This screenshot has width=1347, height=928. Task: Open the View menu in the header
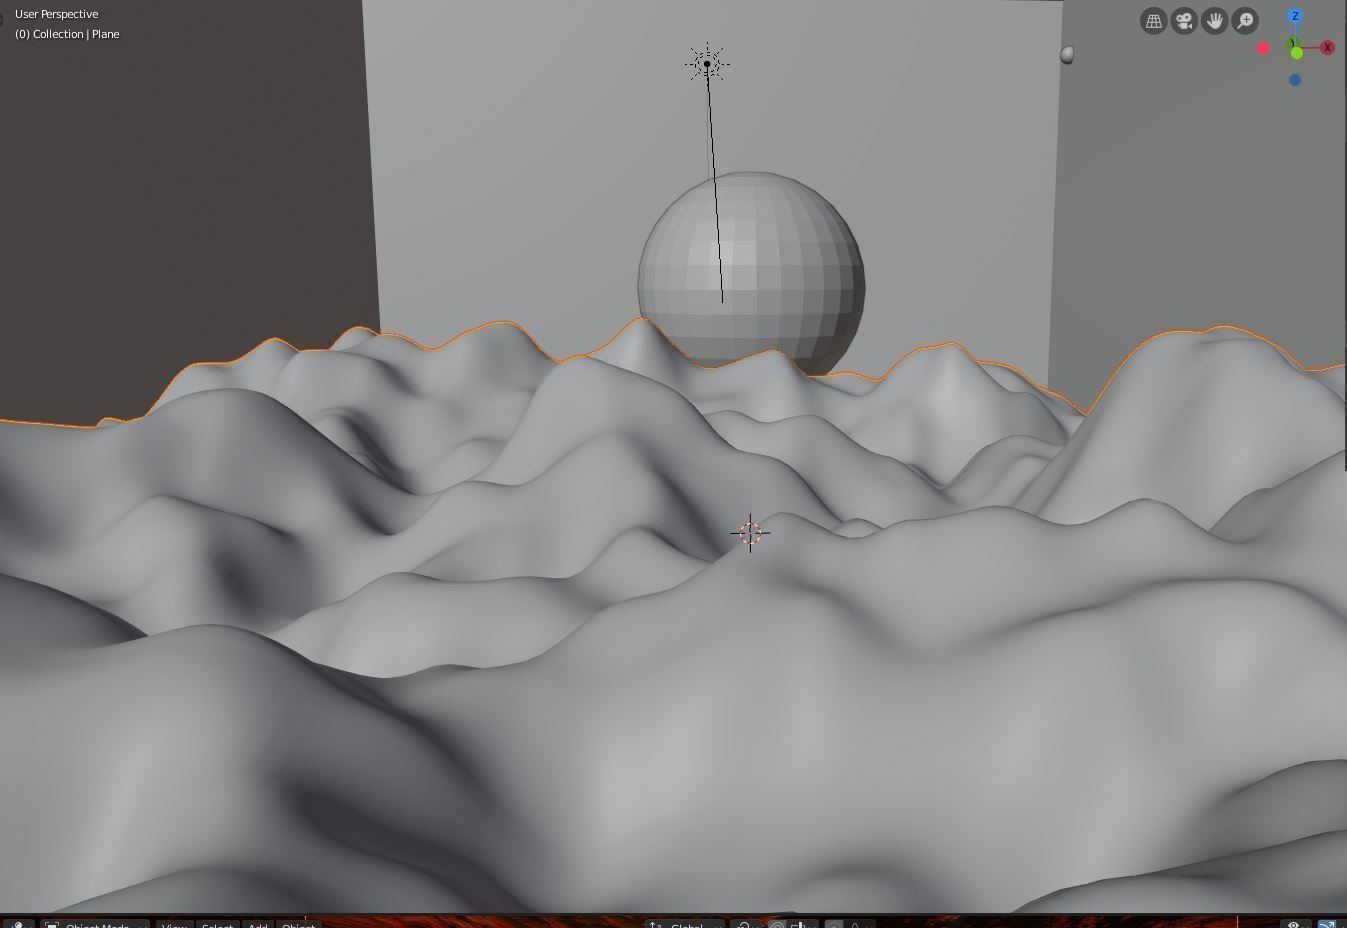tap(173, 925)
